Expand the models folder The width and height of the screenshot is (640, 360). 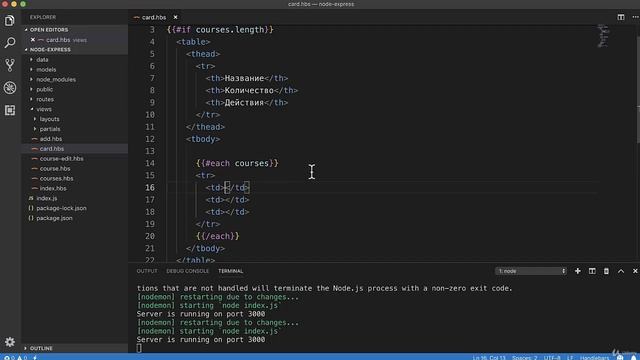(46, 69)
